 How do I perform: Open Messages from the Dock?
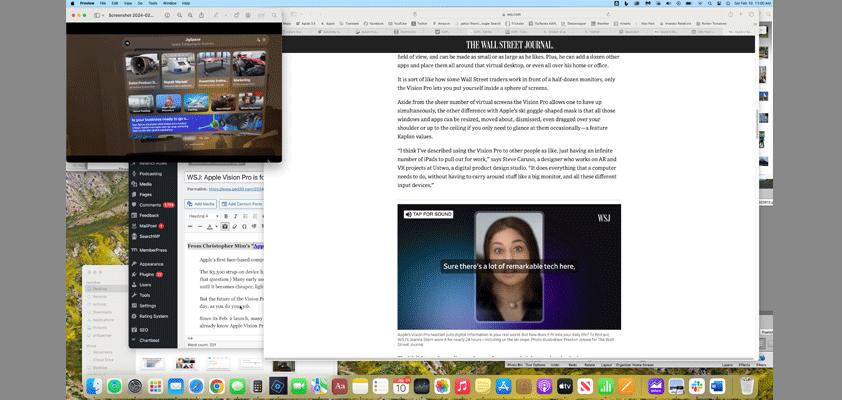[x=237, y=386]
